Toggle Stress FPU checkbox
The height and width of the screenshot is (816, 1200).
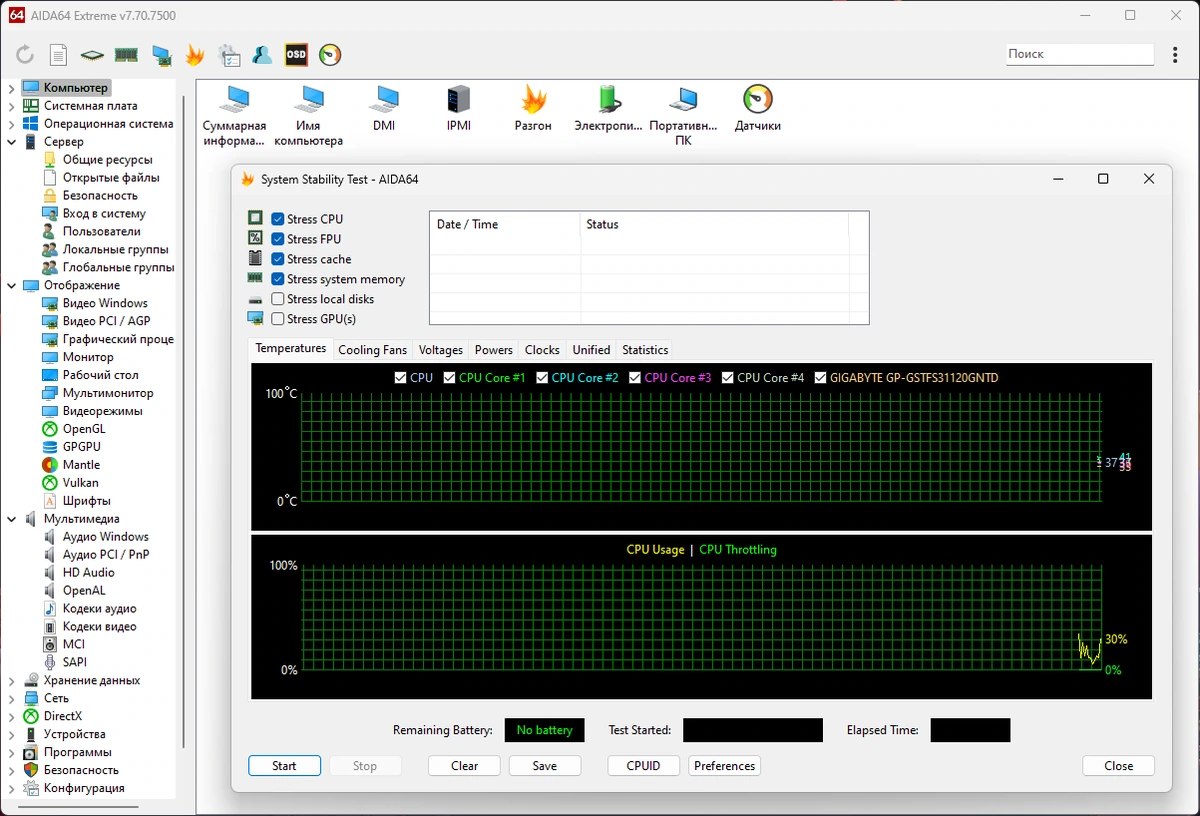tap(278, 239)
